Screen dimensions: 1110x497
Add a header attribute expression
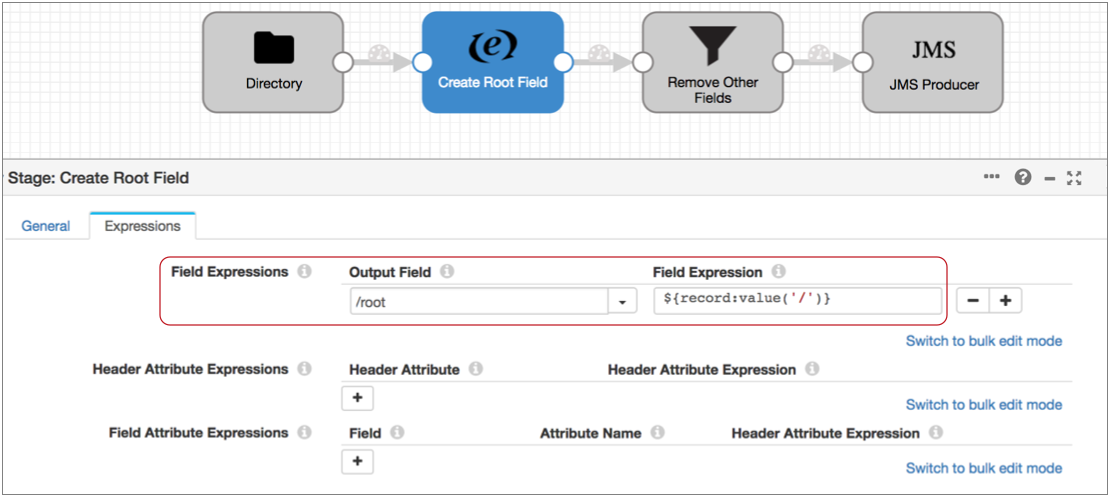[357, 398]
